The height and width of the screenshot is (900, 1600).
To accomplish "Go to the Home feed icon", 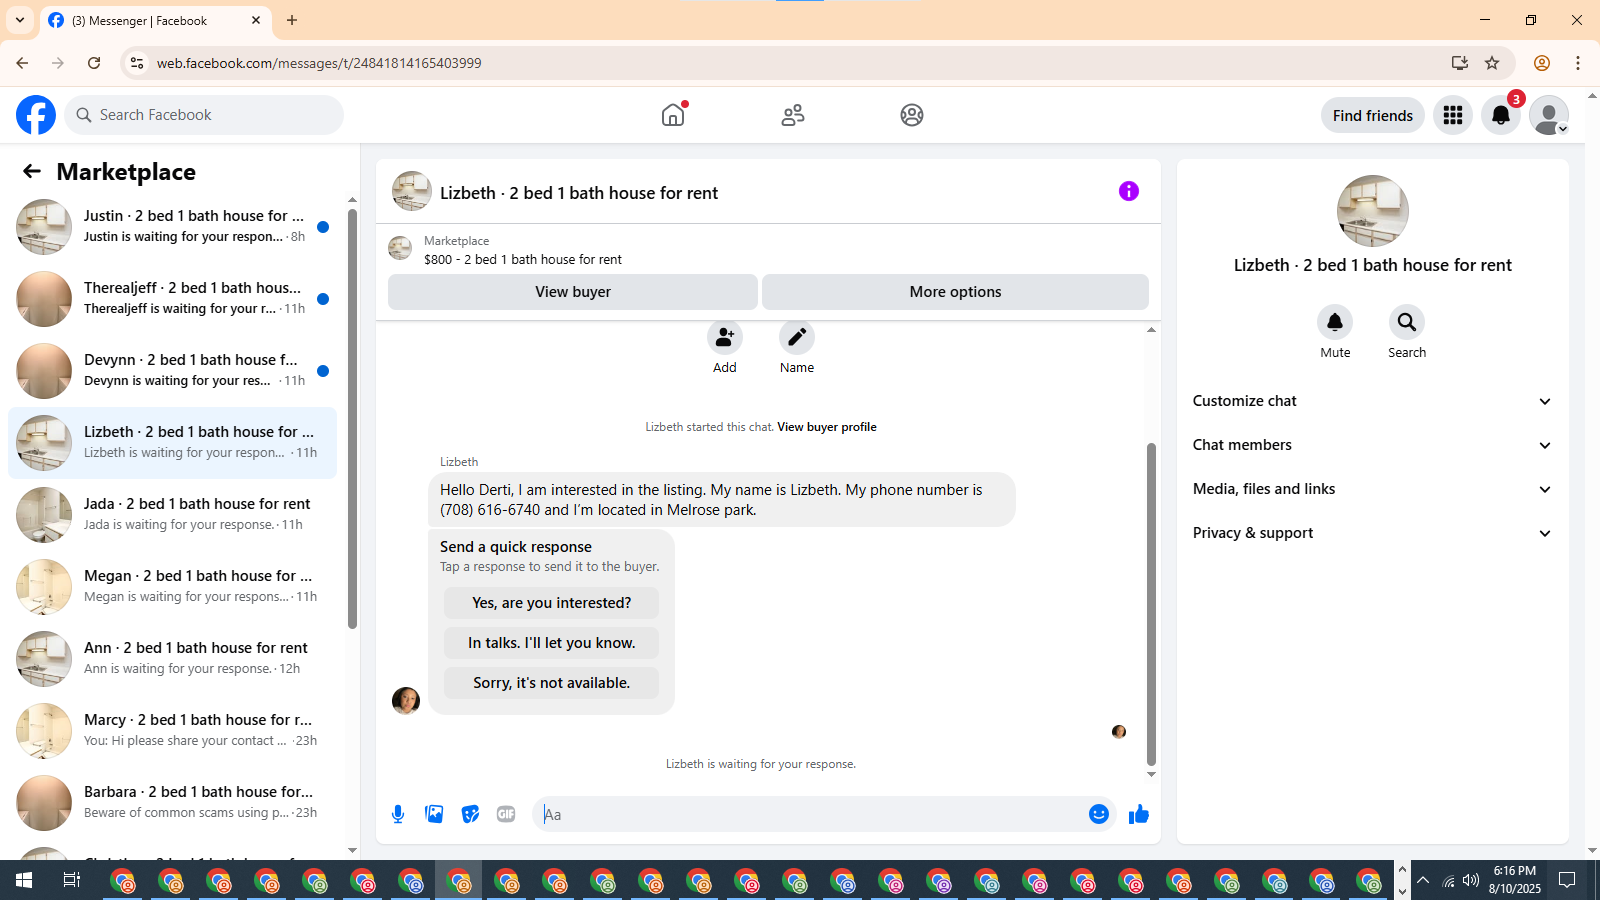I will click(x=673, y=115).
